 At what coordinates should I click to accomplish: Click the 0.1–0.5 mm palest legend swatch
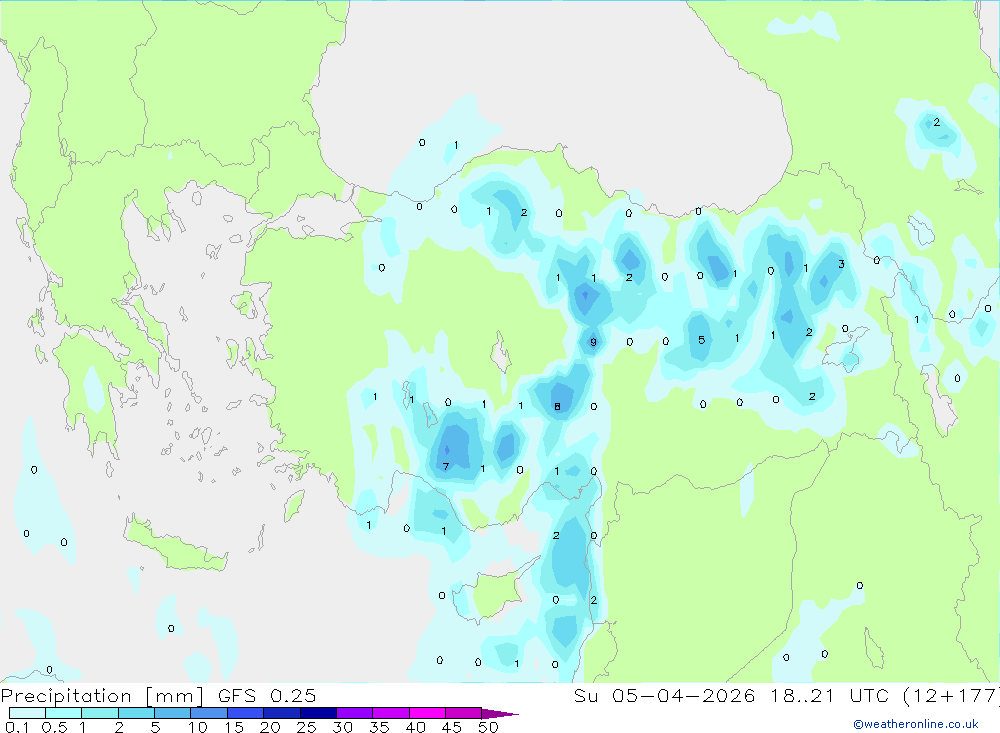pos(27,713)
